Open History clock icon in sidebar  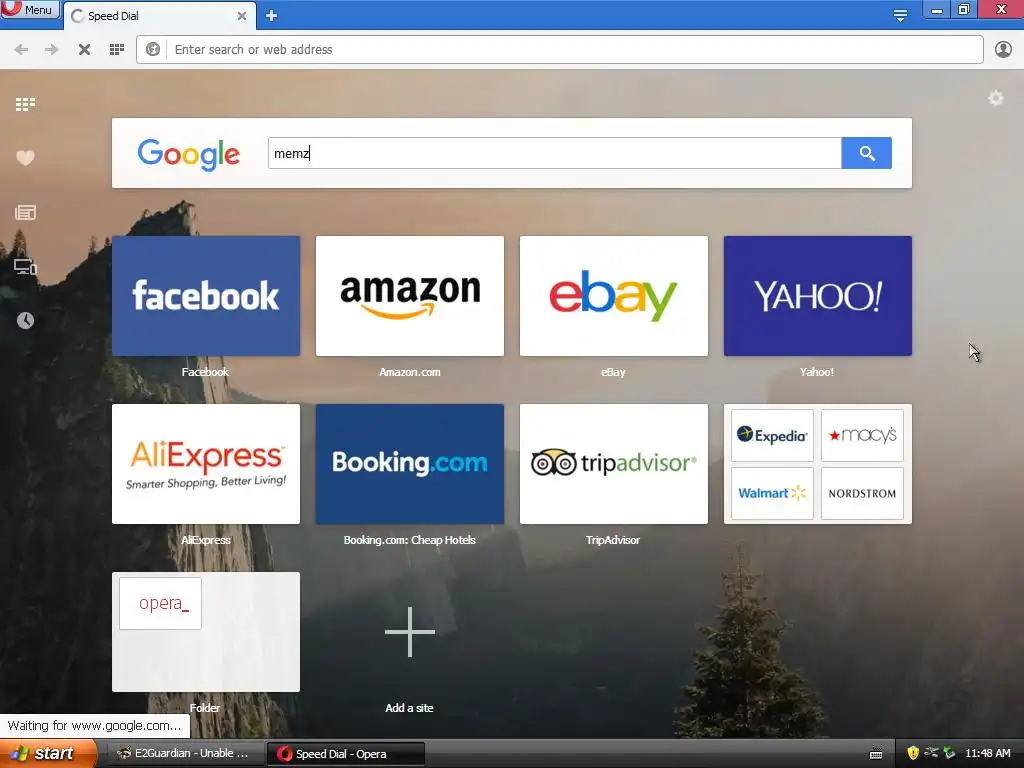click(x=25, y=320)
